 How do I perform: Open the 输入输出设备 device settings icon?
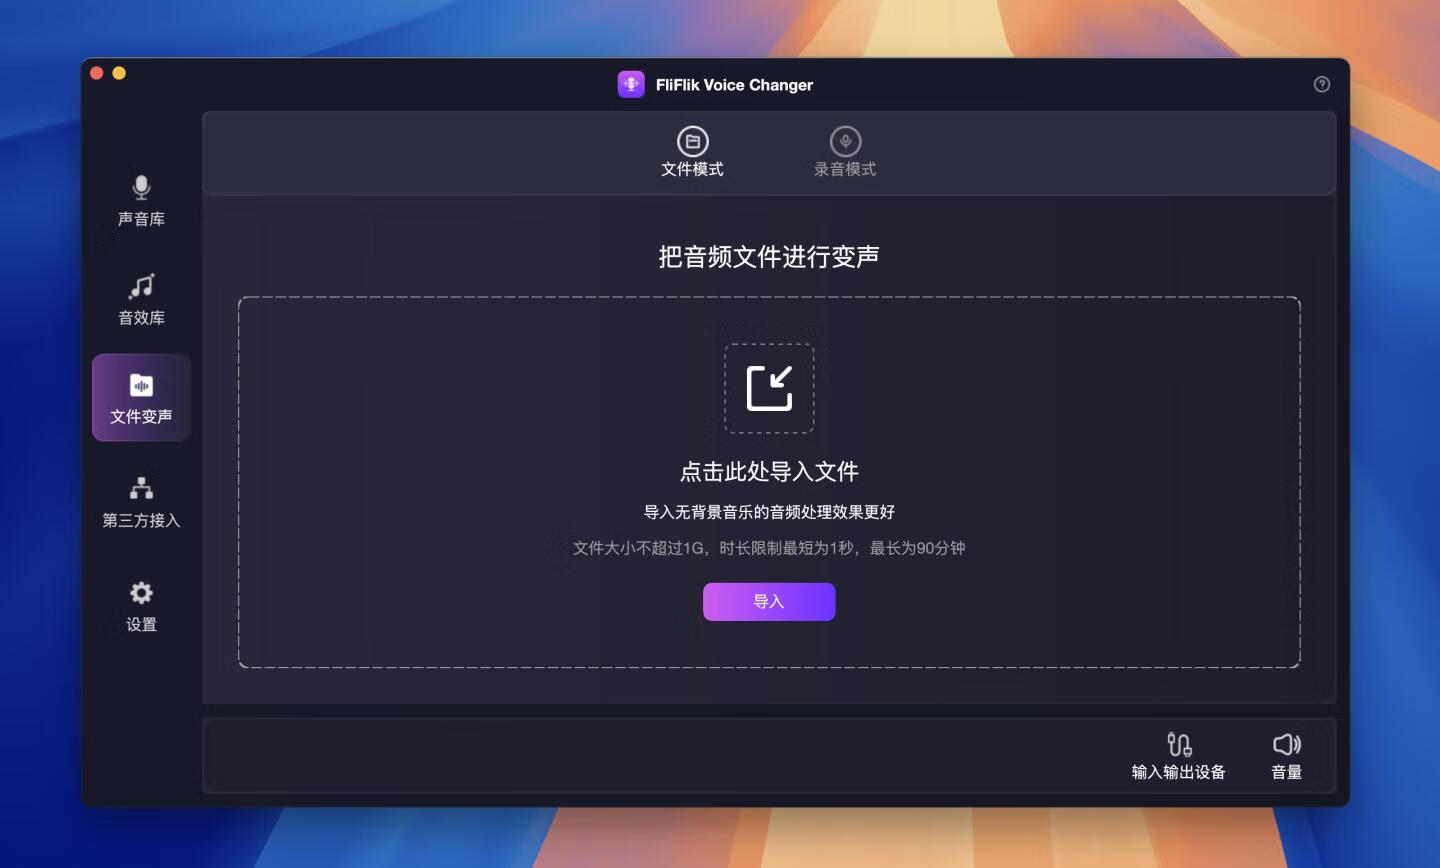pos(1178,745)
